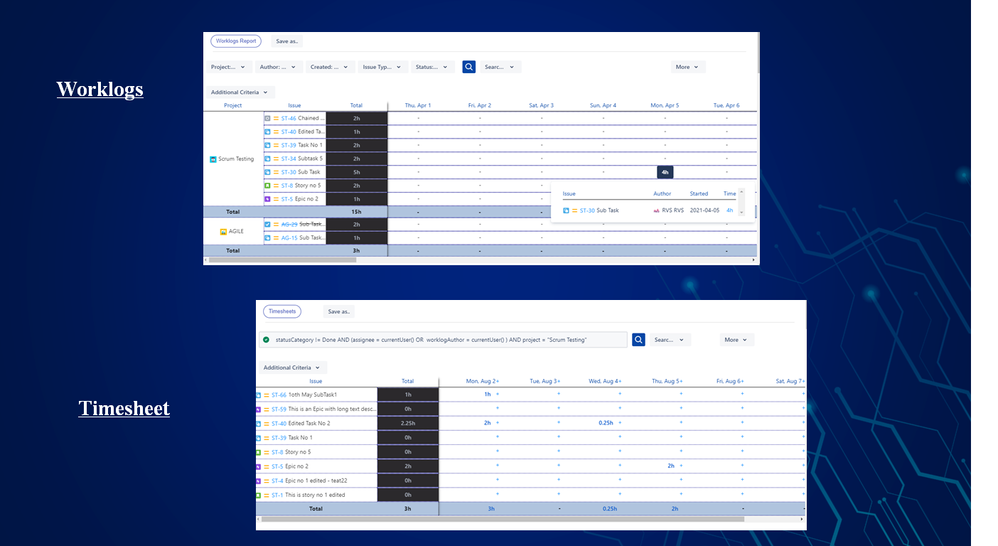Click the AGILE project icon
The image size is (998, 546).
(x=223, y=232)
